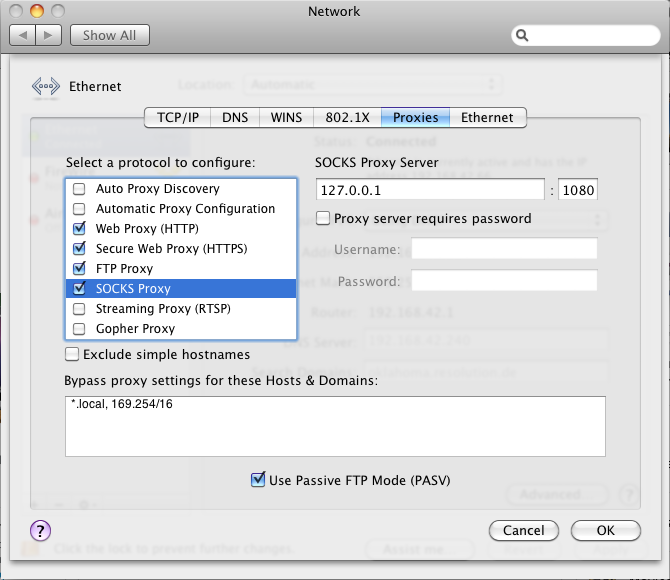Click the bypass proxy hosts text area
Screen dimensions: 670x580
pos(335,426)
